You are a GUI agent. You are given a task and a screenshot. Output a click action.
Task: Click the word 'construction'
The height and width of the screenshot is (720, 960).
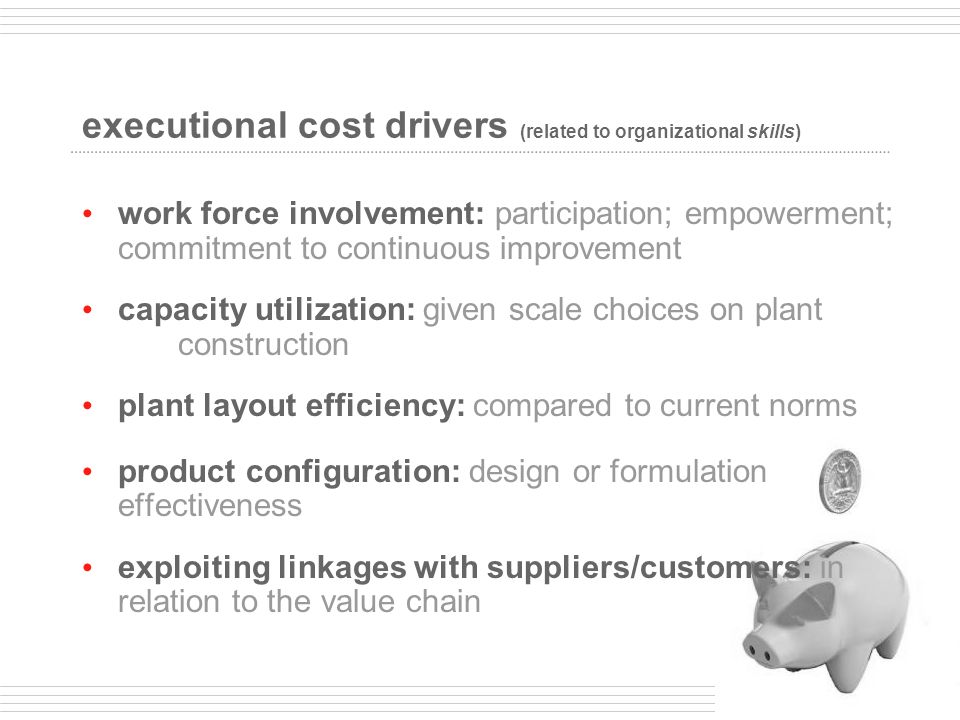[x=263, y=345]
